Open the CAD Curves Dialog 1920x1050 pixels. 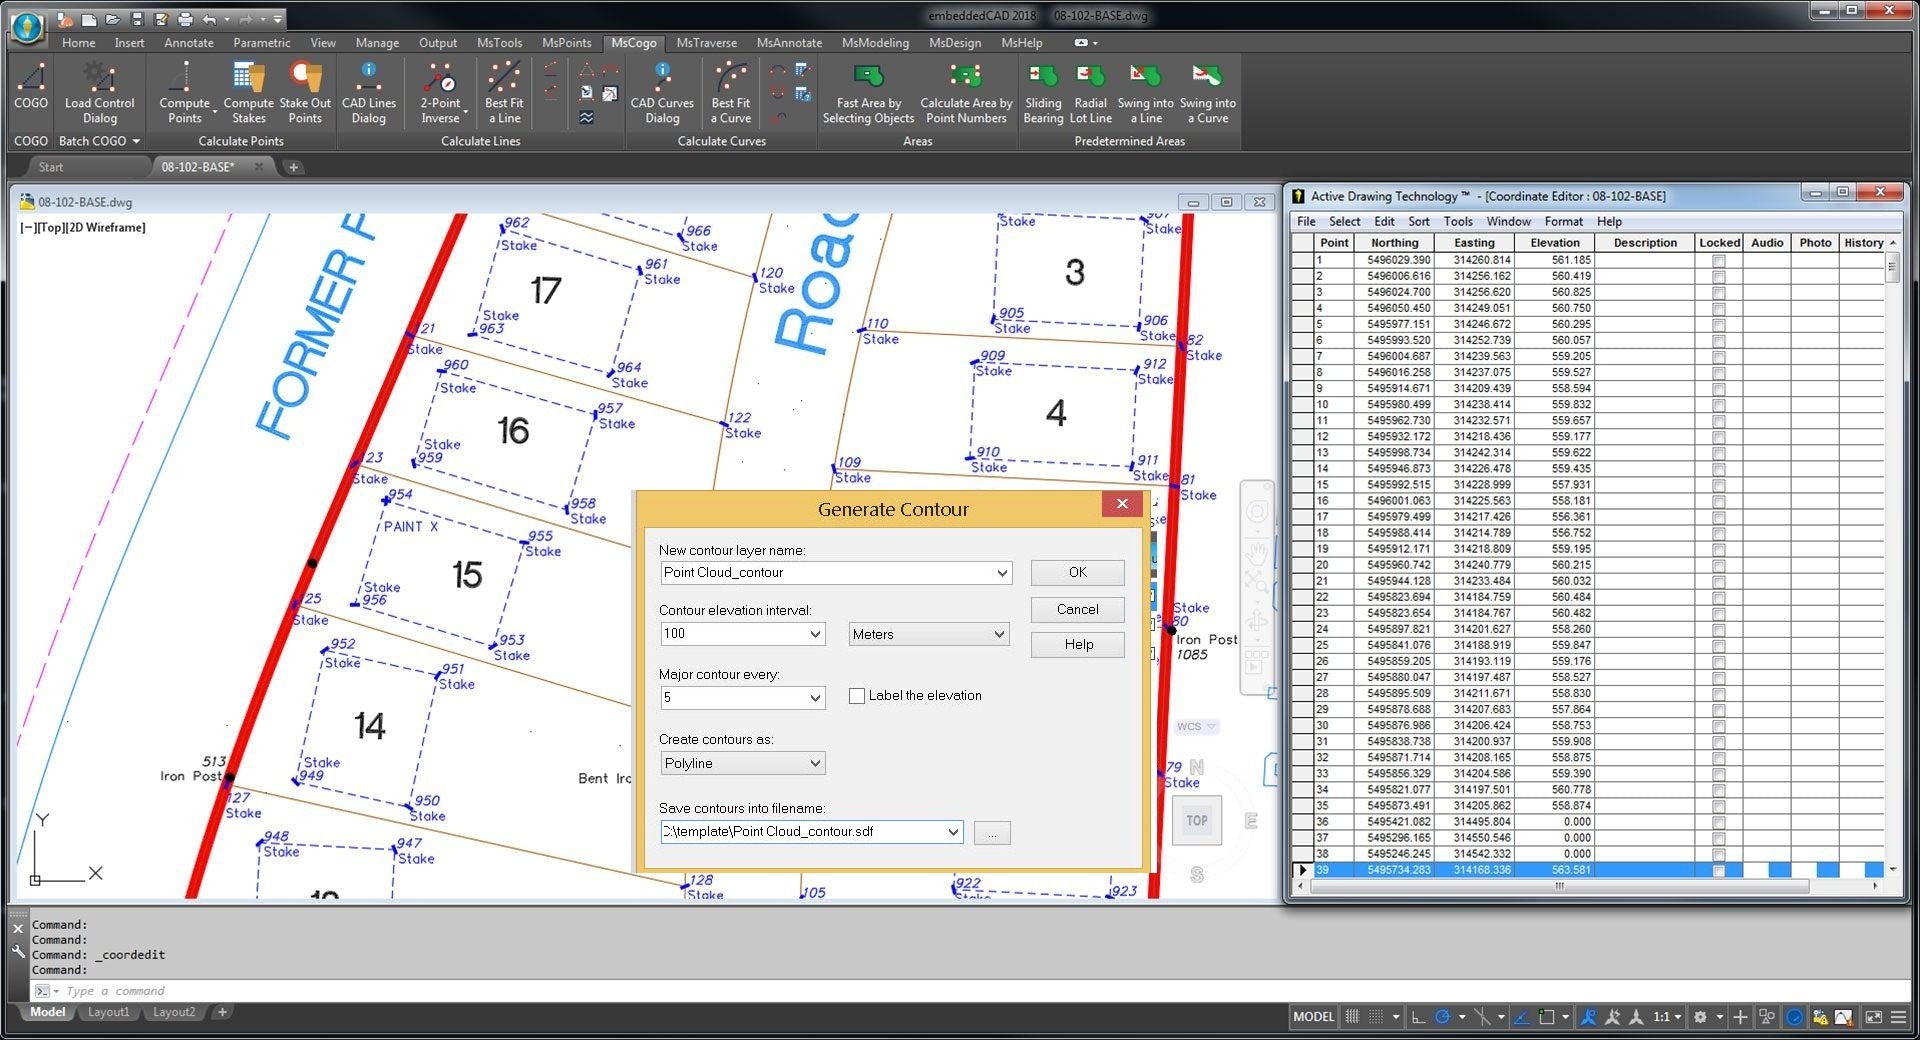click(x=662, y=92)
